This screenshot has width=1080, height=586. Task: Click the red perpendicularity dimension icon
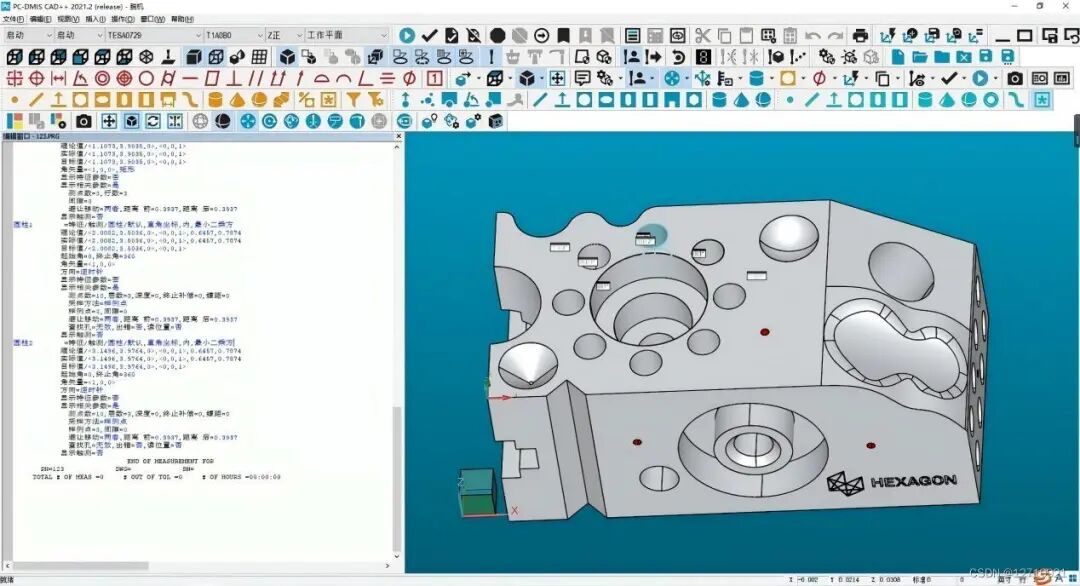click(233, 78)
